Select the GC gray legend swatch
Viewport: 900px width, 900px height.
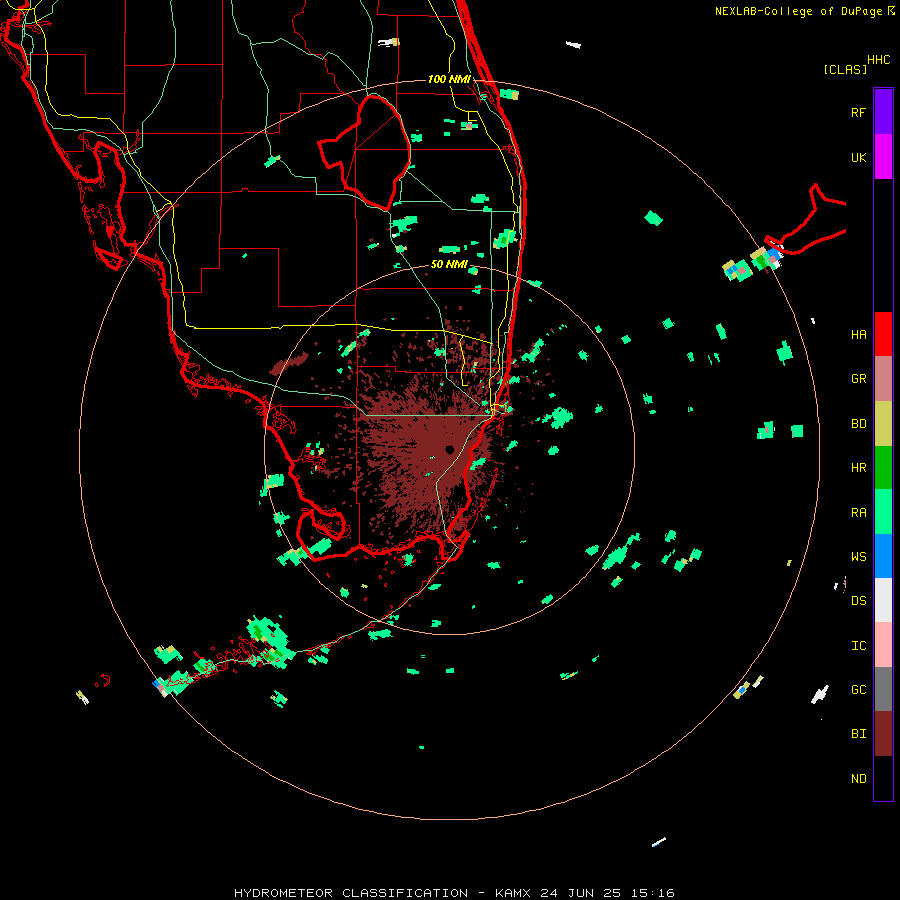883,689
